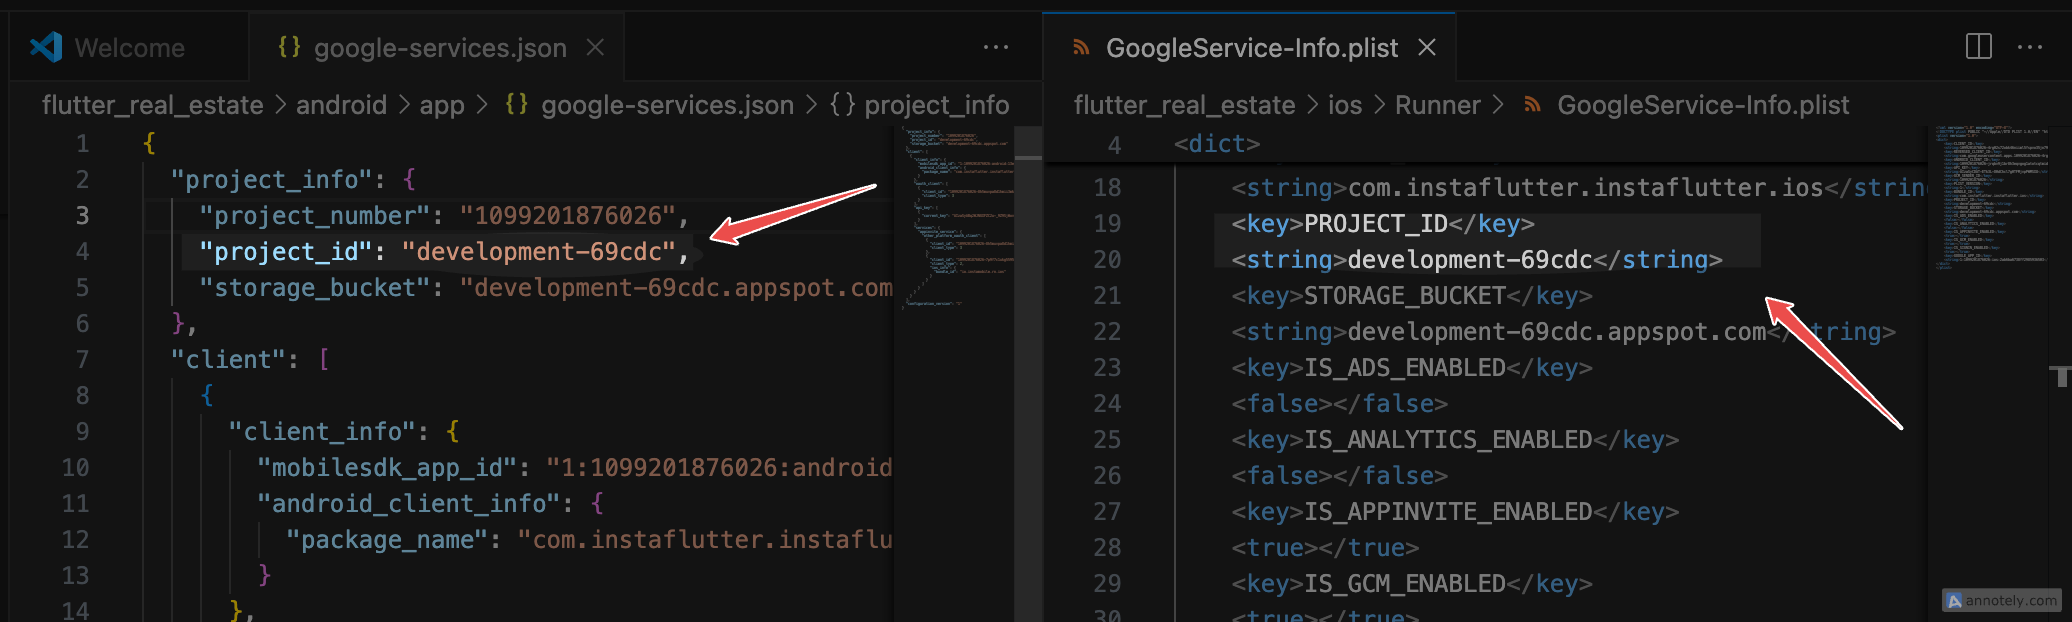Screen dimensions: 2072x622
Task: Click the plist file icon in GoogleService-Info tab
Action: [1081, 47]
